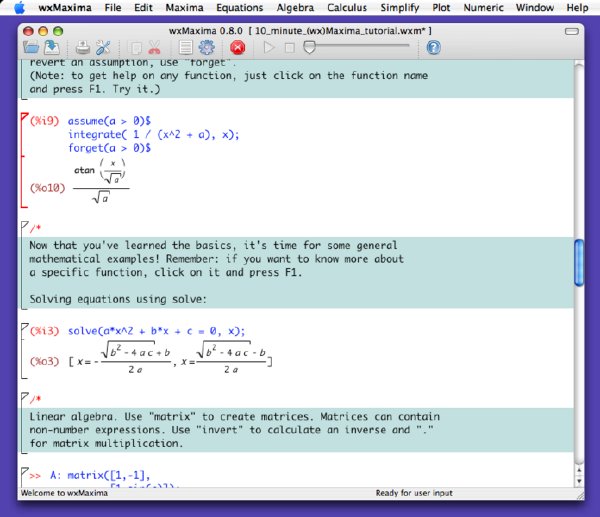Click the scrollbar down arrow

(579, 481)
